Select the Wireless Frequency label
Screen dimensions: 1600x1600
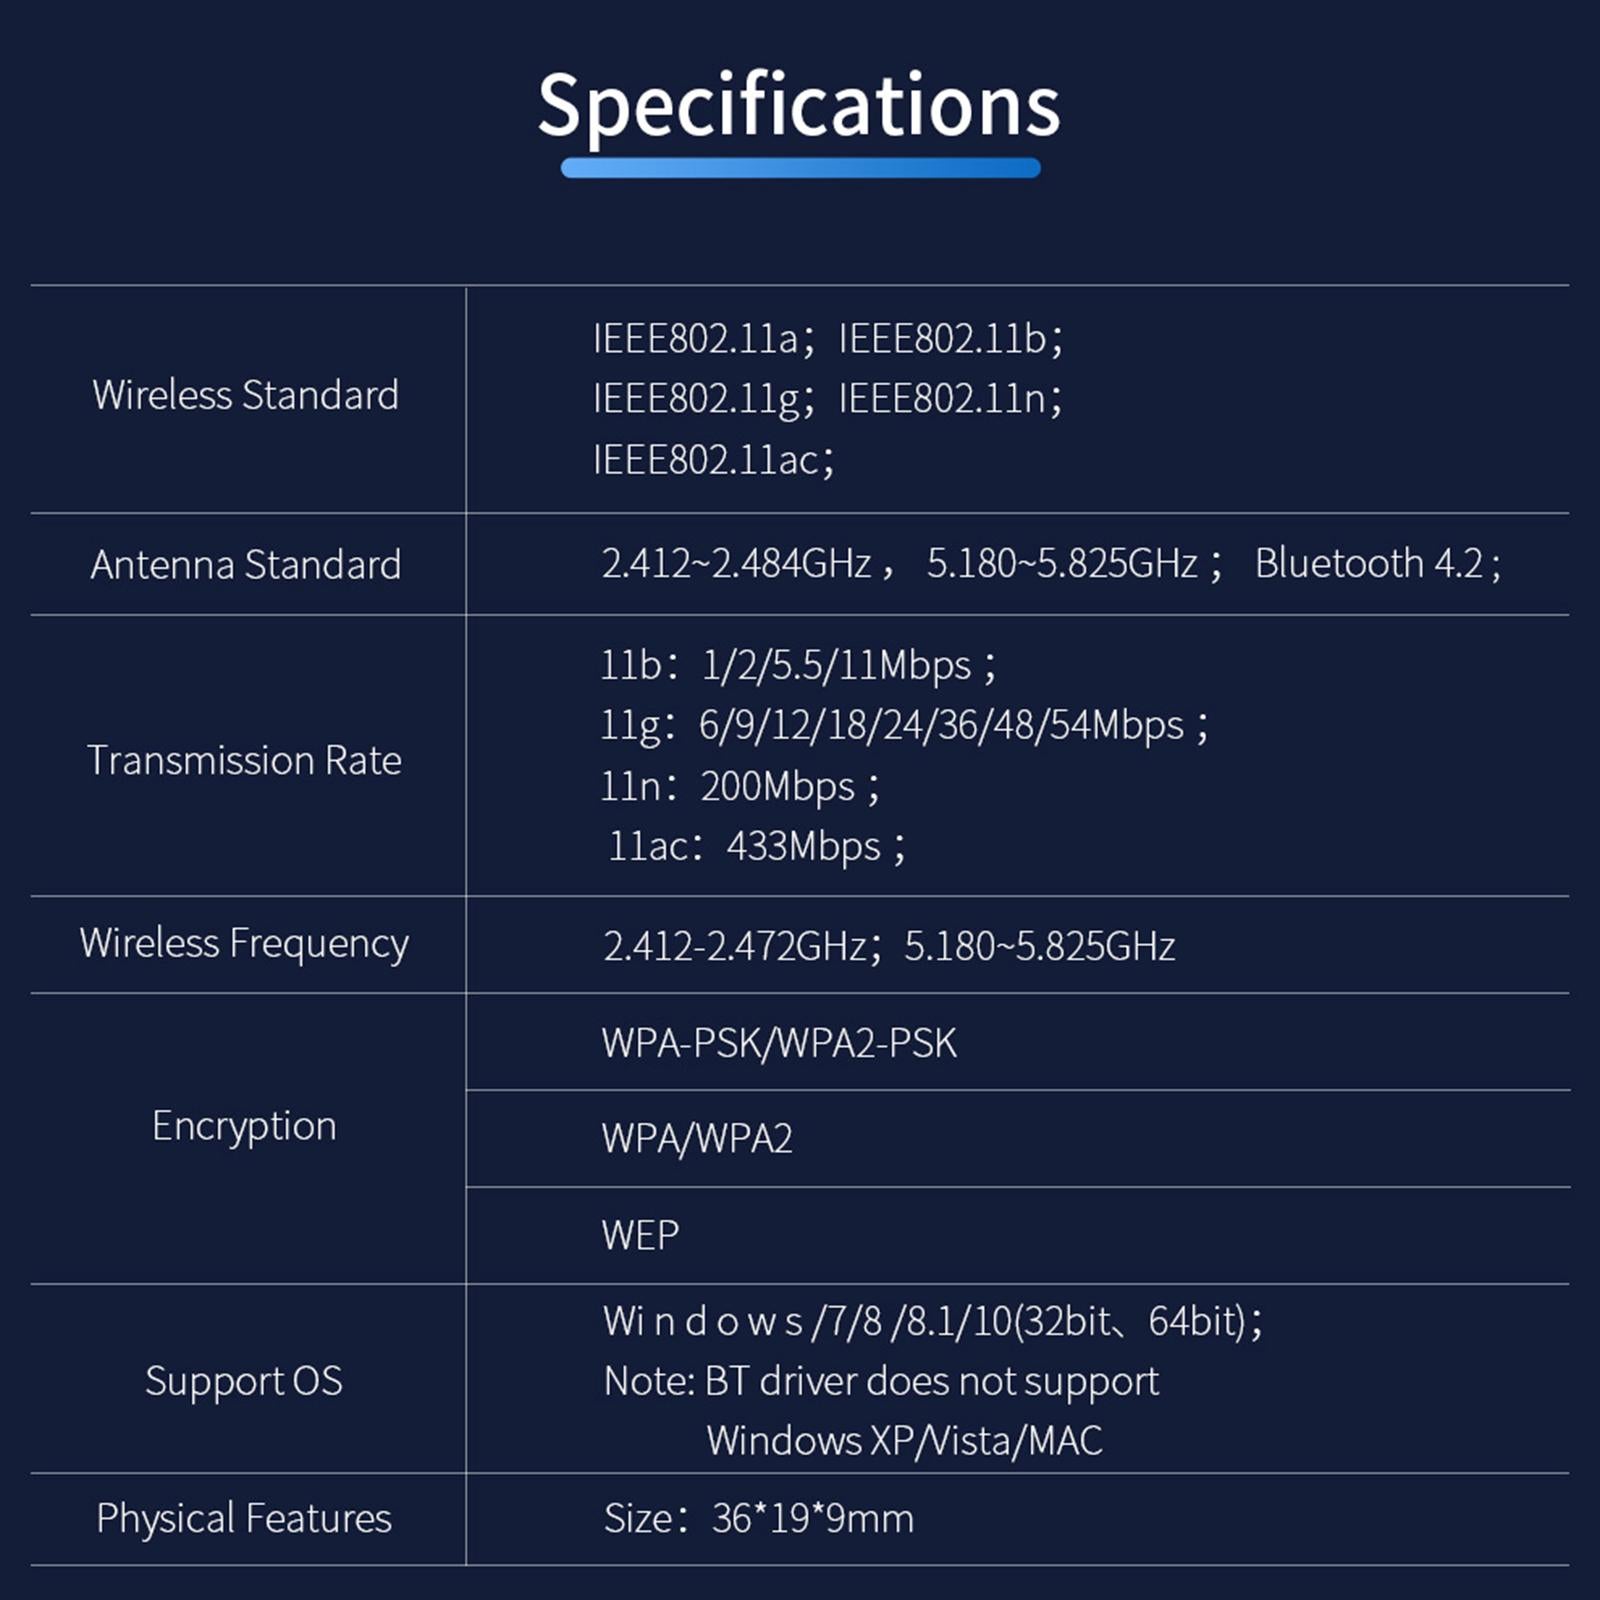(245, 943)
